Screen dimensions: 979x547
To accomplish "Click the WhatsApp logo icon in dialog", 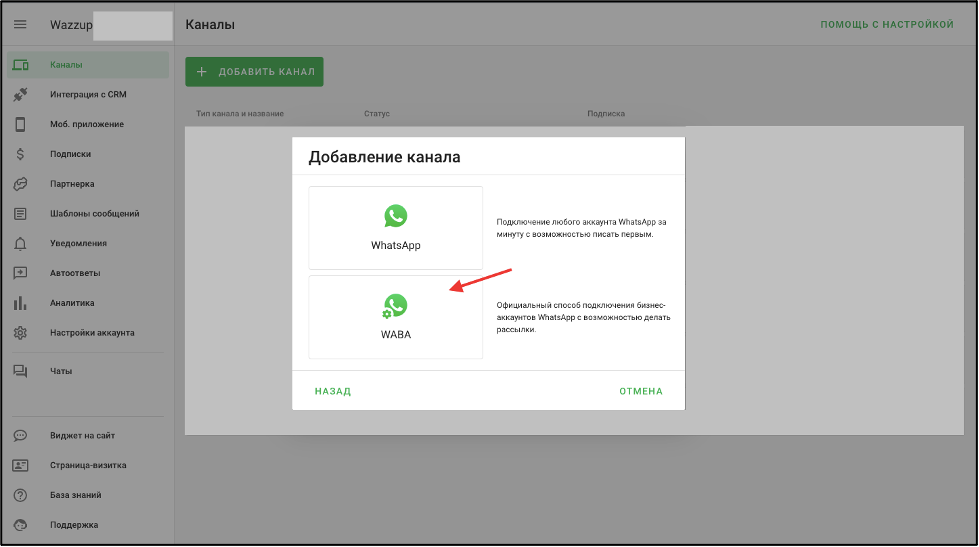I will point(395,216).
